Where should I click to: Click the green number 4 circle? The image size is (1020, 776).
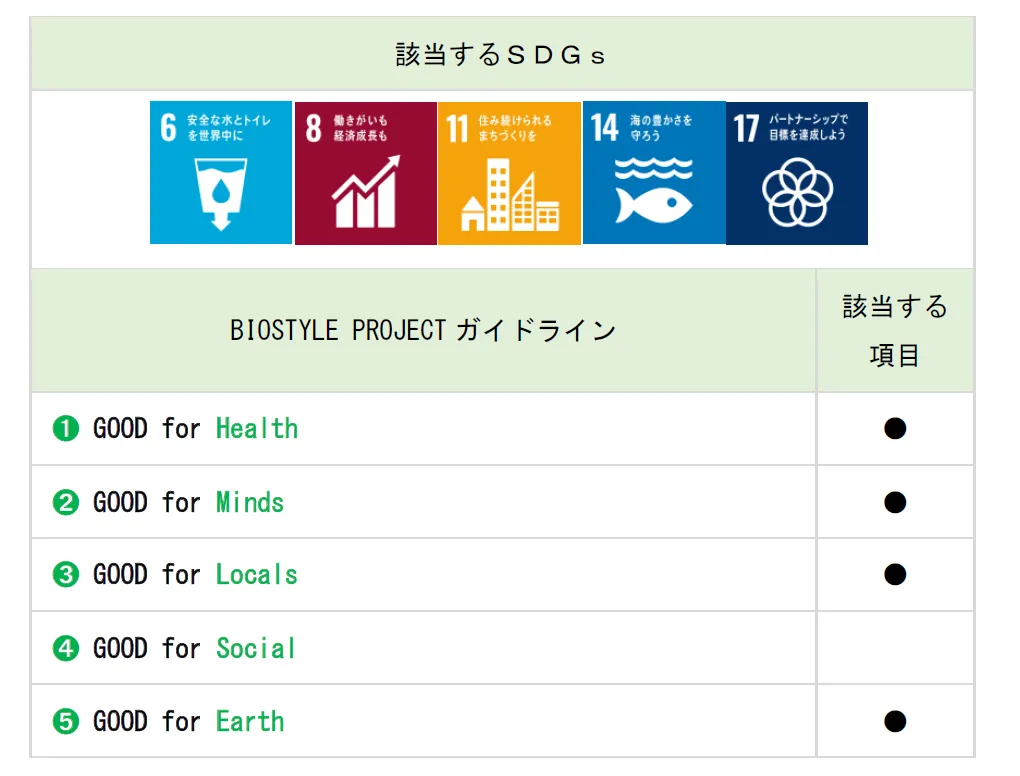66,648
